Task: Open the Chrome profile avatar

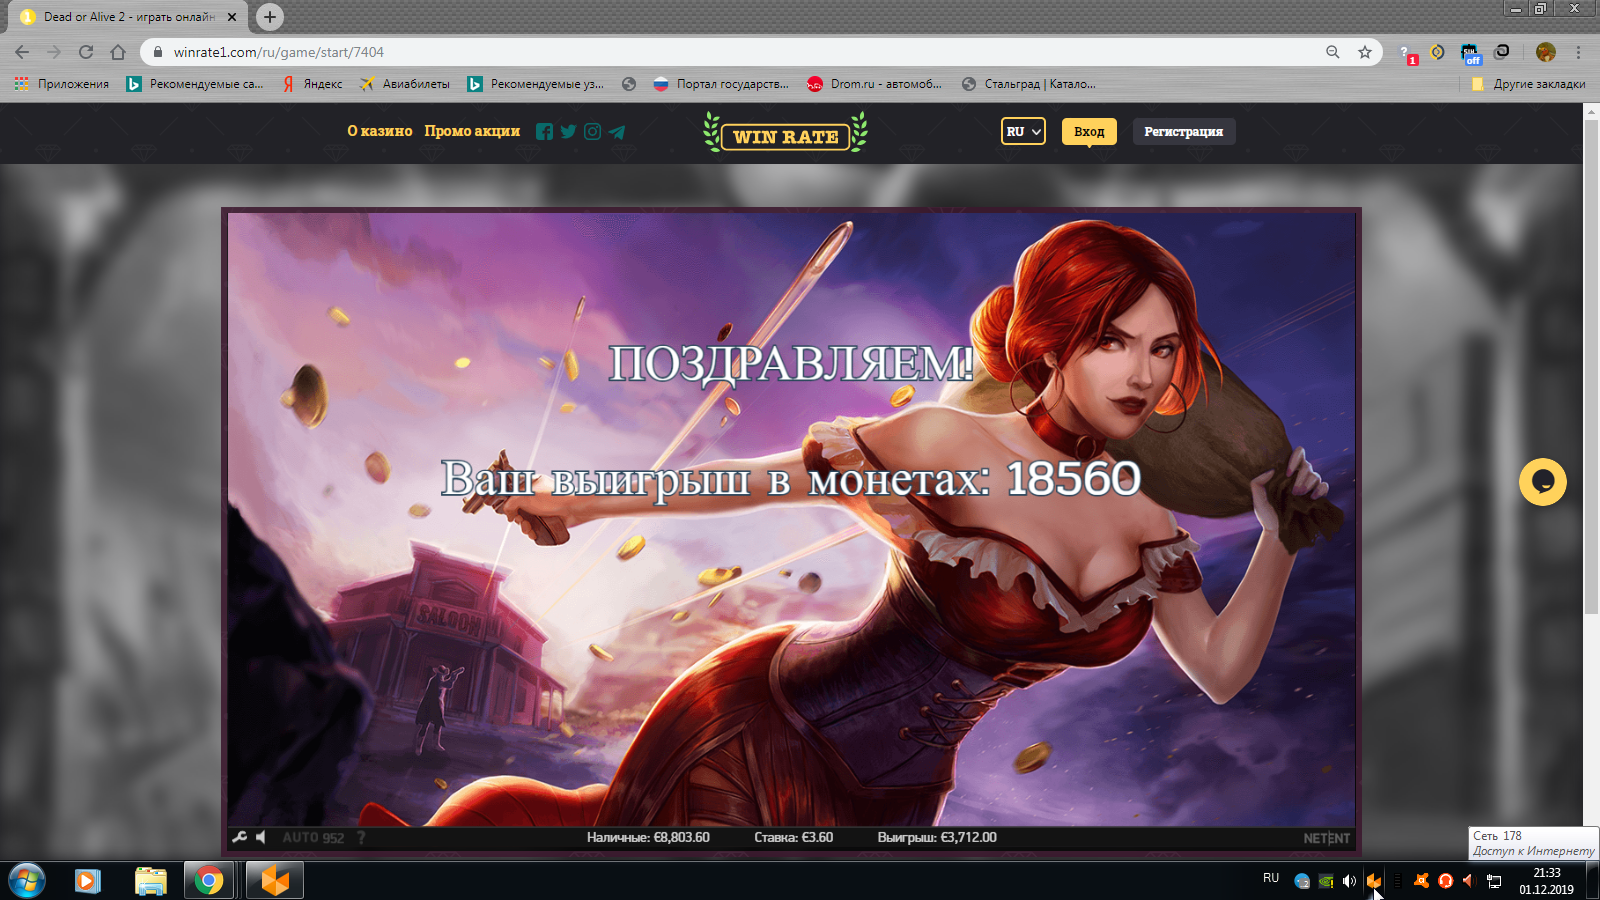Action: [1546, 52]
